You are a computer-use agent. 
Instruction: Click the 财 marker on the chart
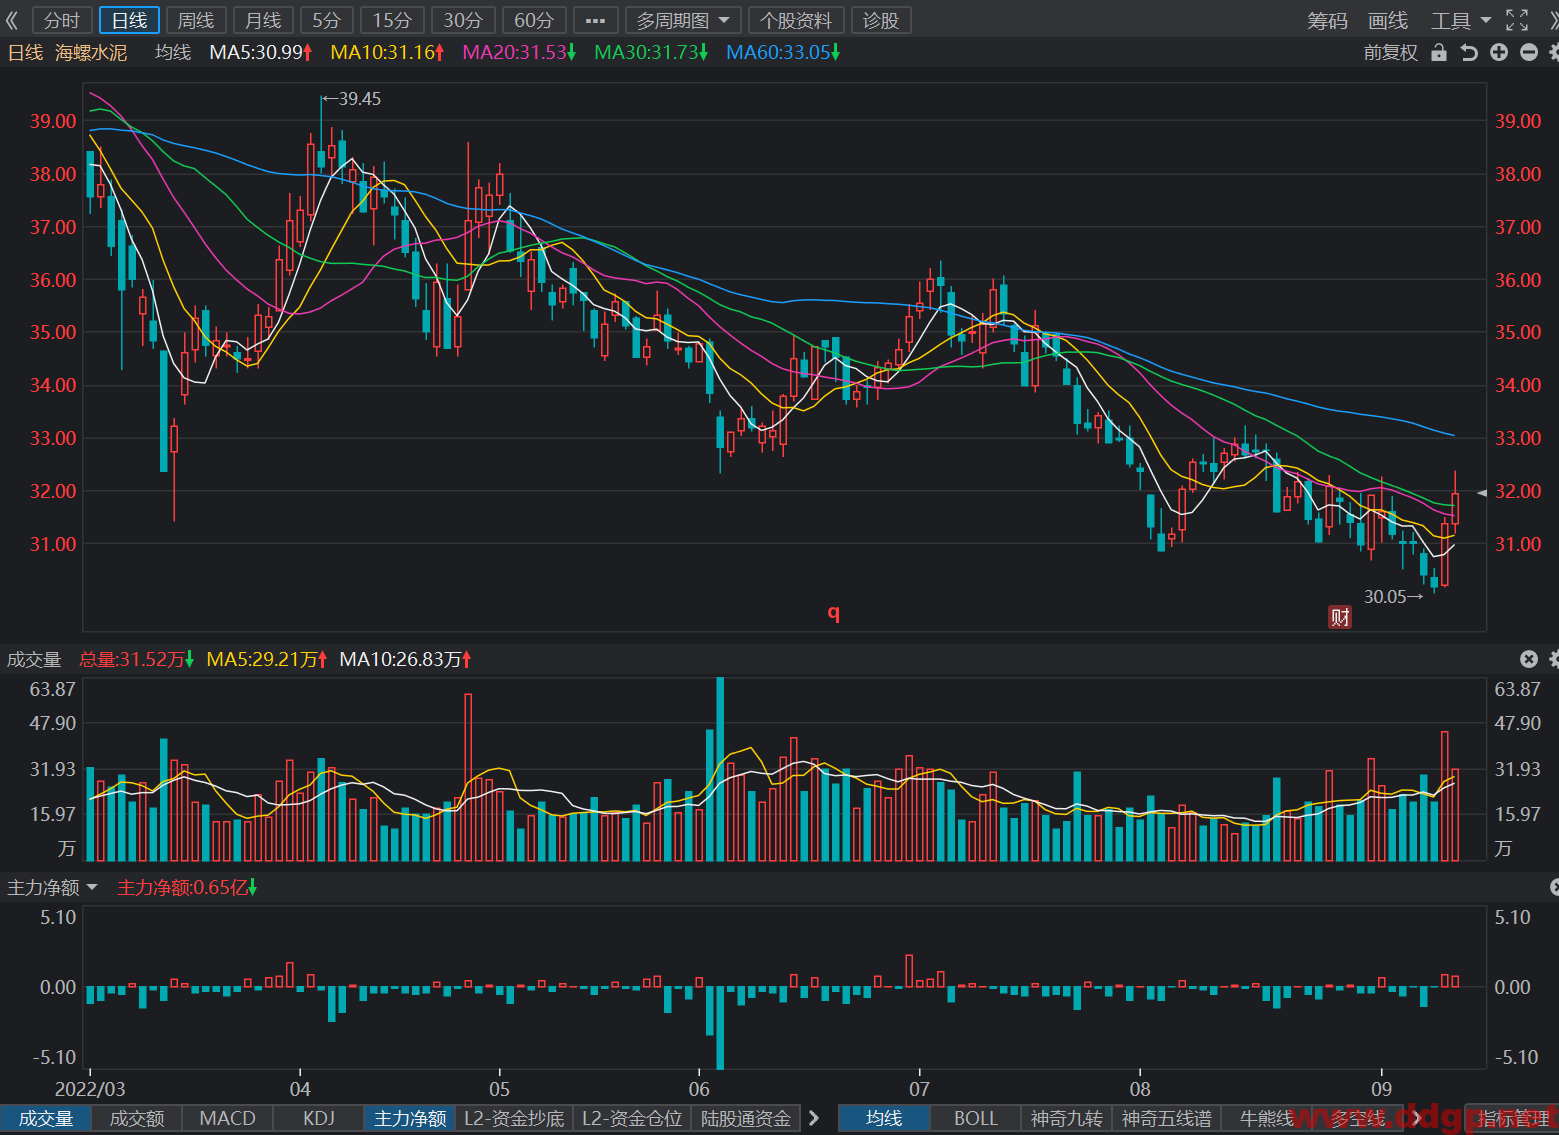coord(1340,617)
